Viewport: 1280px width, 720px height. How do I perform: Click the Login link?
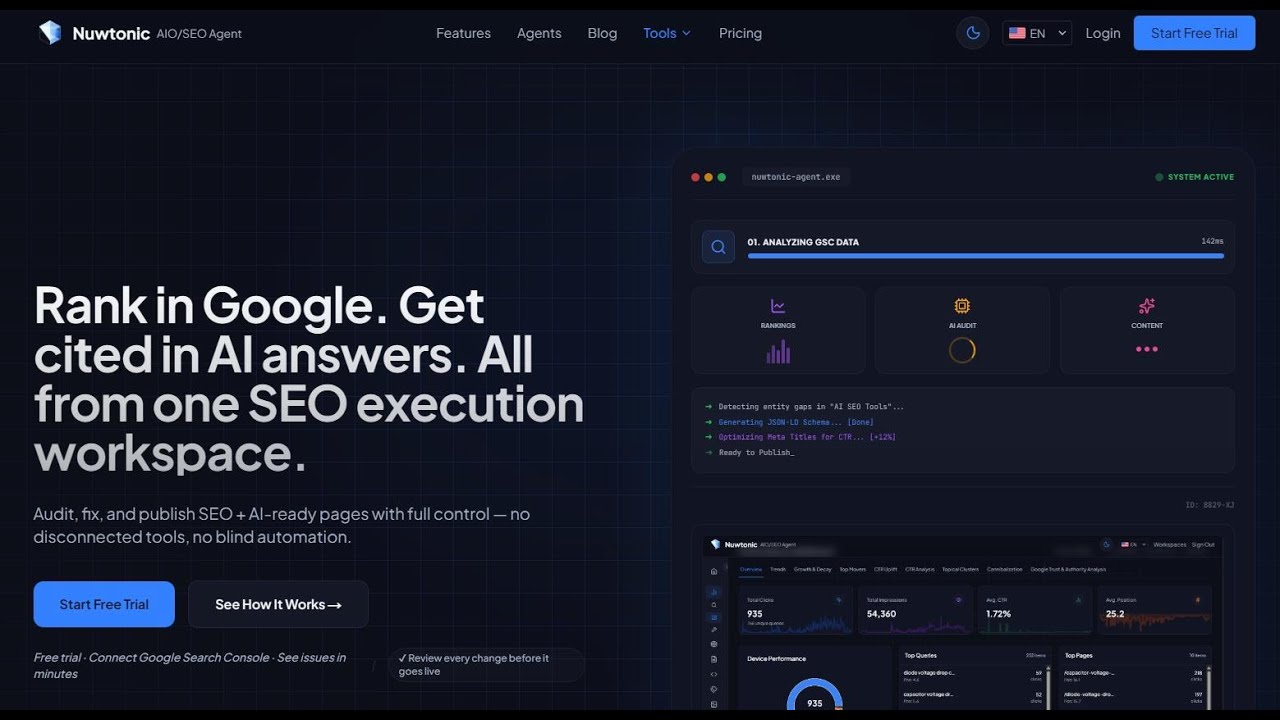(x=1103, y=33)
